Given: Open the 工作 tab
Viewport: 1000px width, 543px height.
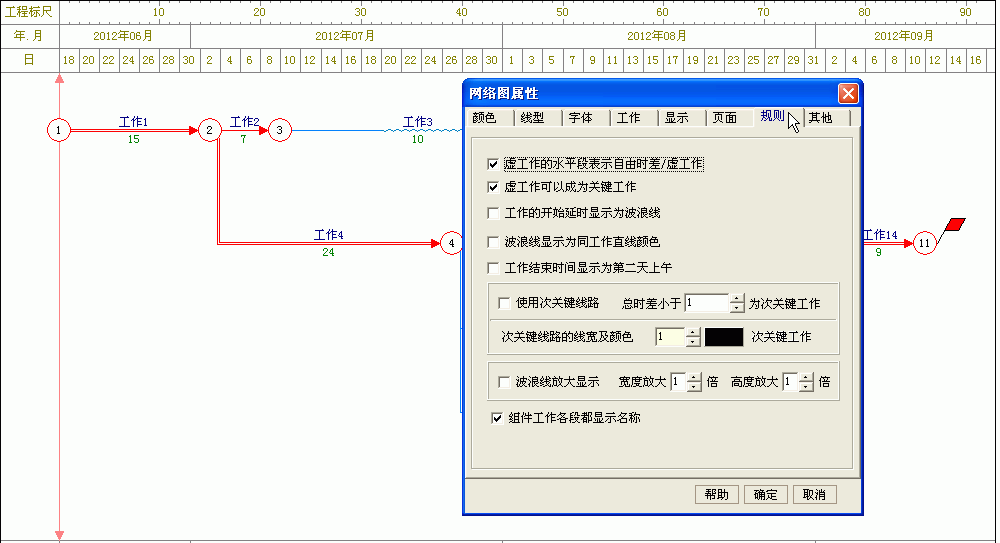Looking at the screenshot, I should (x=634, y=118).
